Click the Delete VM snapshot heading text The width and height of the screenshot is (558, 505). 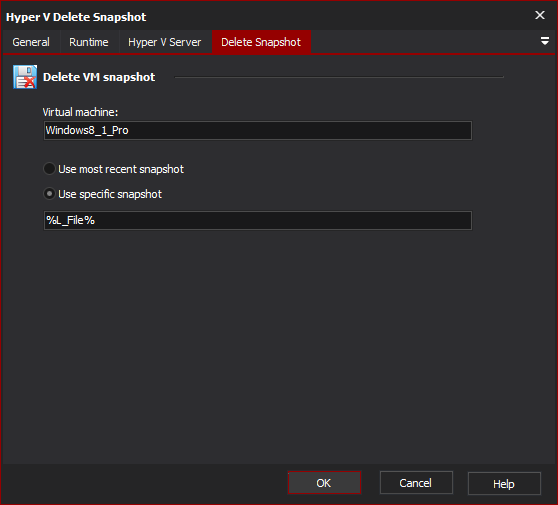coord(99,77)
